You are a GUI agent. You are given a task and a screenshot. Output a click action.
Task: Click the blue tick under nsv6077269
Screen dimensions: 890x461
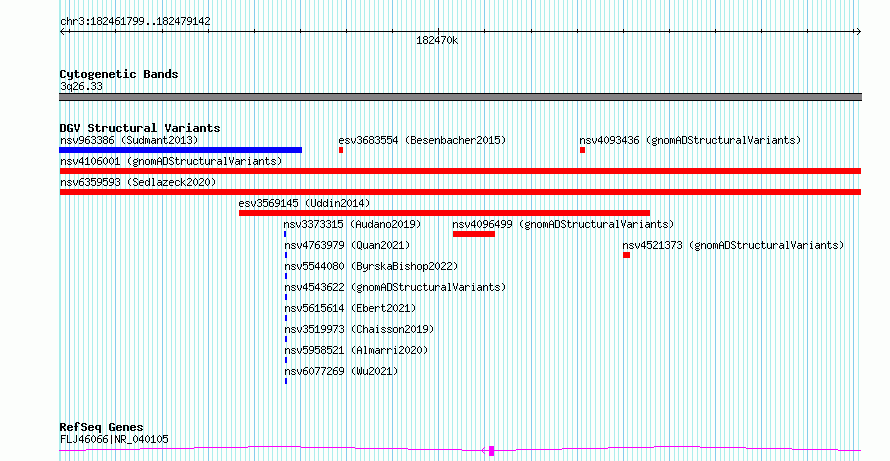point(286,381)
